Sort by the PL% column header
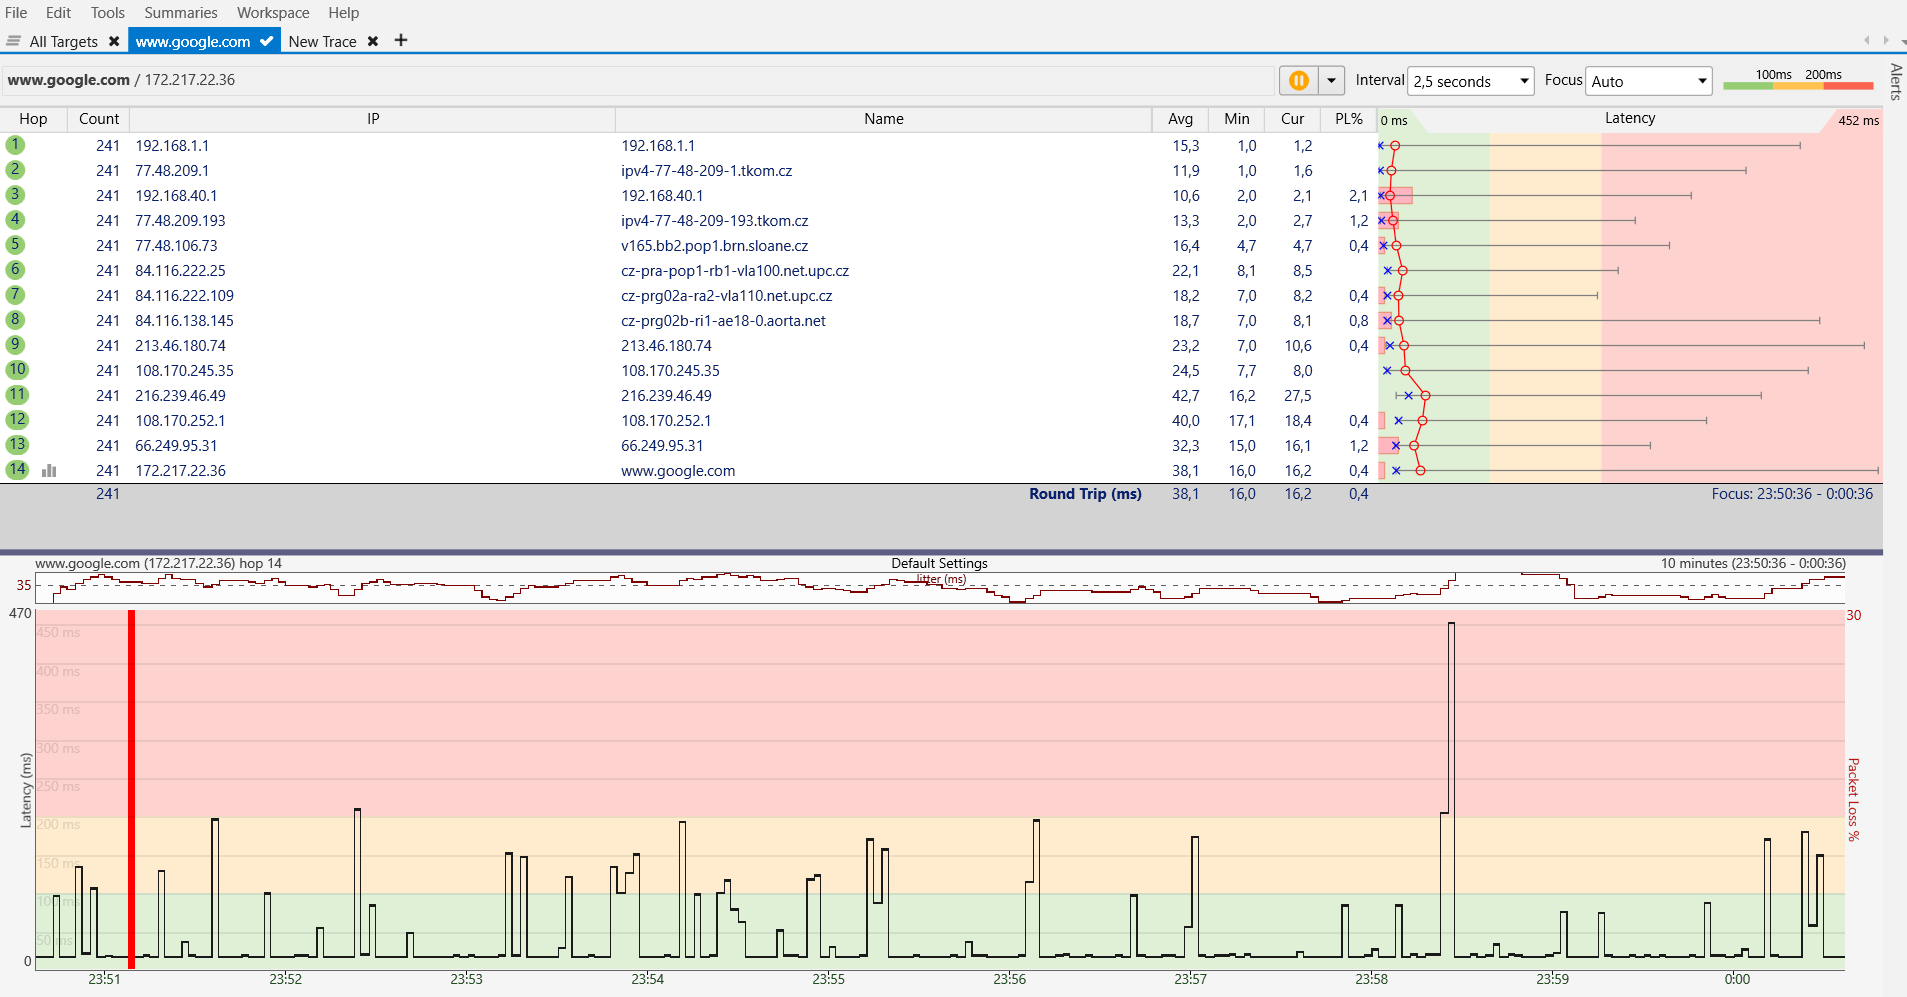Screen dimensions: 1907x997 click(1348, 119)
